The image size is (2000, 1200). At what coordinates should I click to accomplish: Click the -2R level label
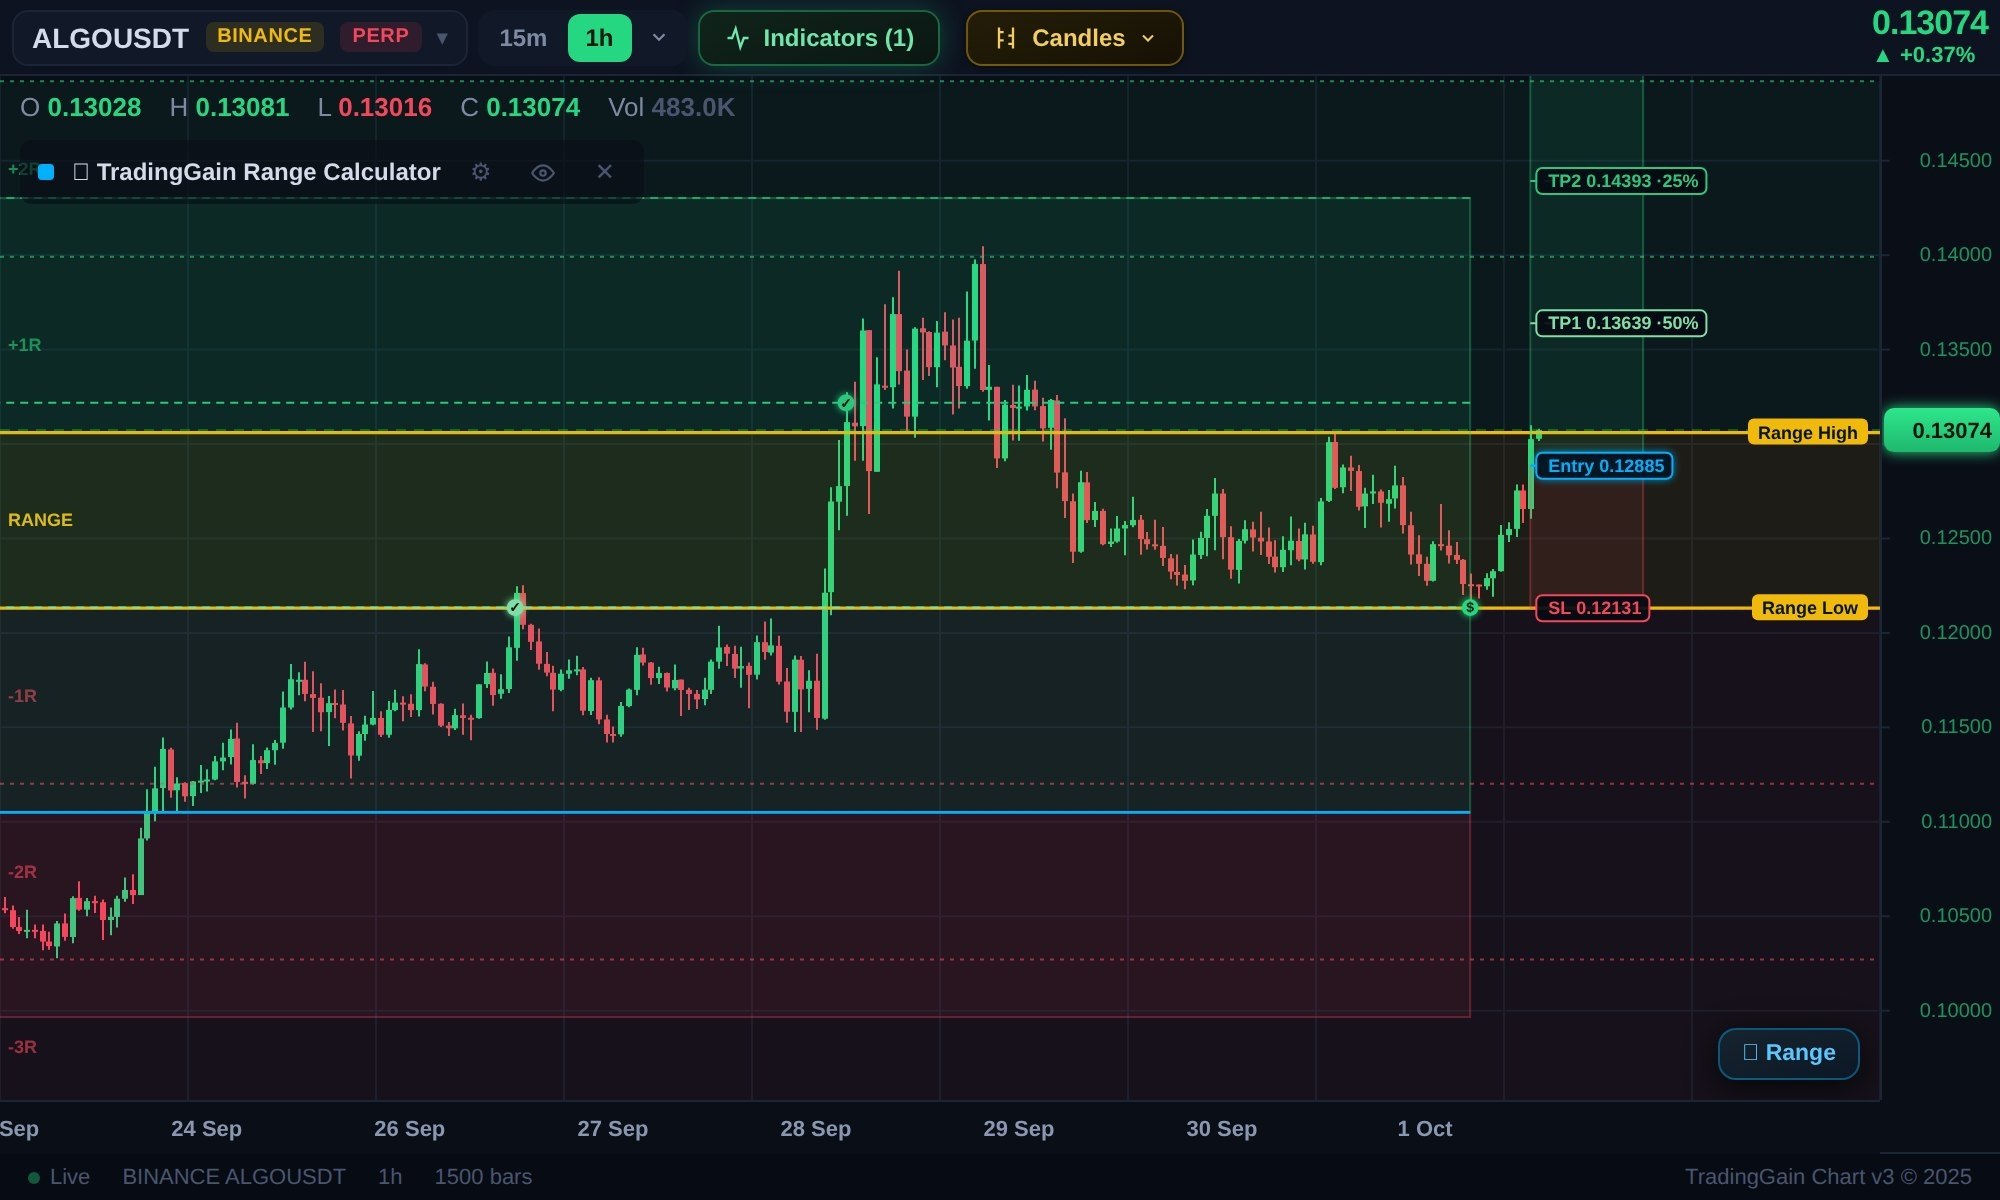(22, 872)
